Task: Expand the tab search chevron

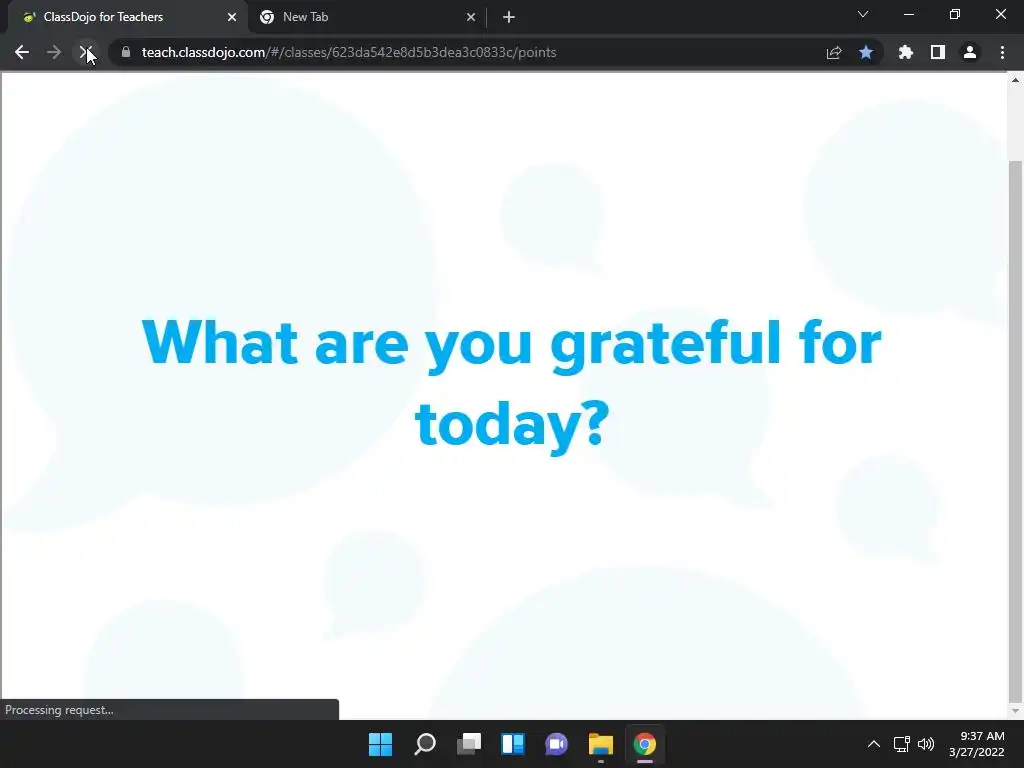Action: point(863,14)
